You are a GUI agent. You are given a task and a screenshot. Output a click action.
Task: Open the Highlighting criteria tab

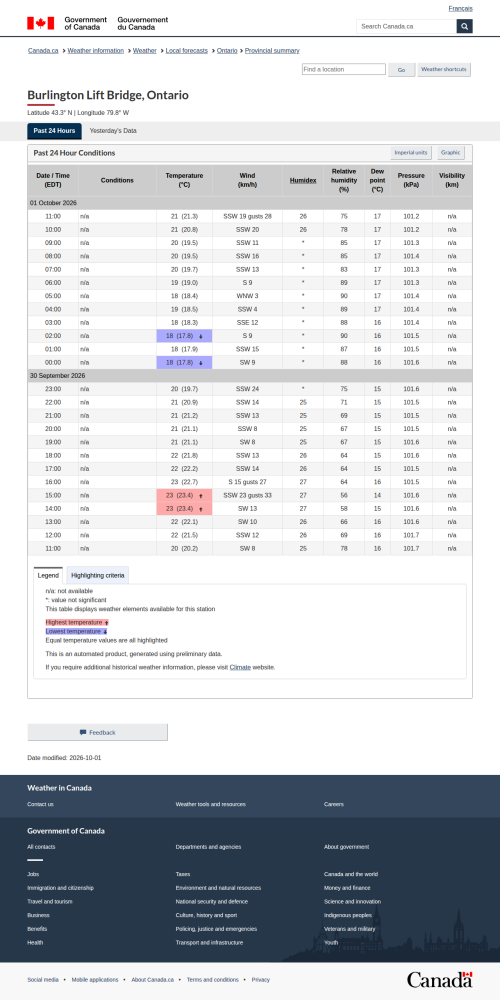coord(98,575)
